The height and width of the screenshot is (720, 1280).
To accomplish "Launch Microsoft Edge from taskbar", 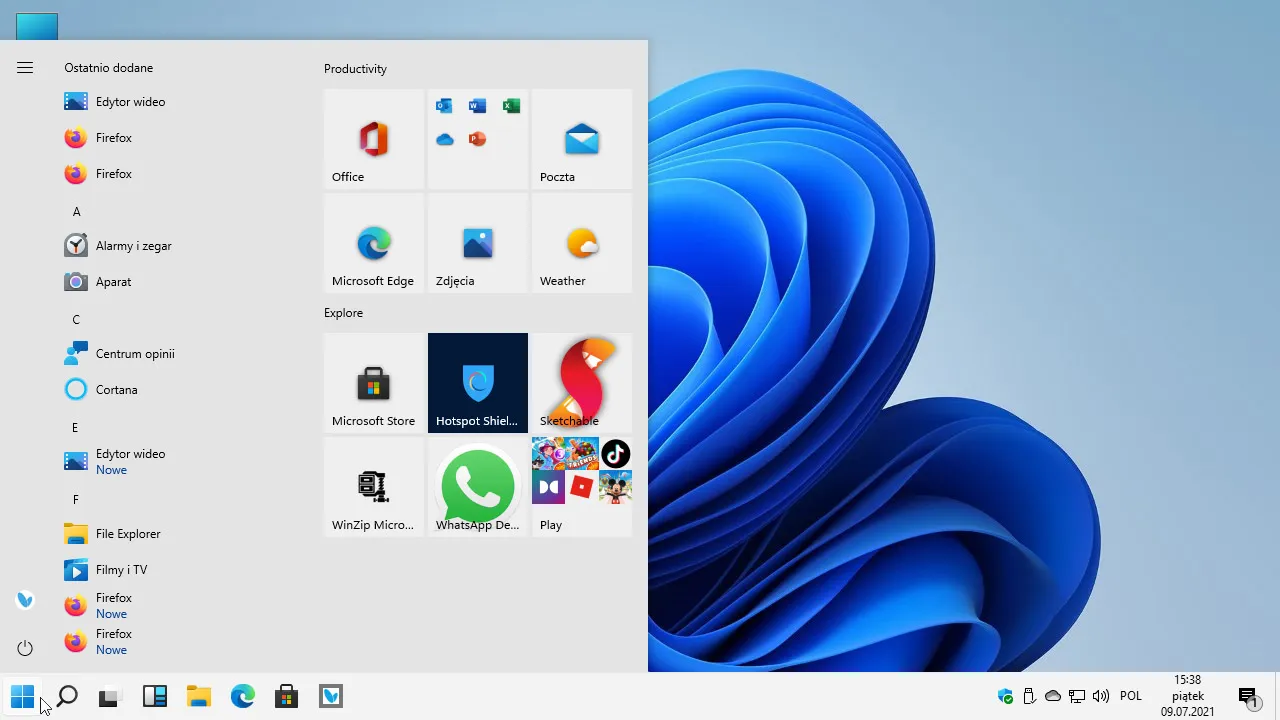I will [x=242, y=696].
